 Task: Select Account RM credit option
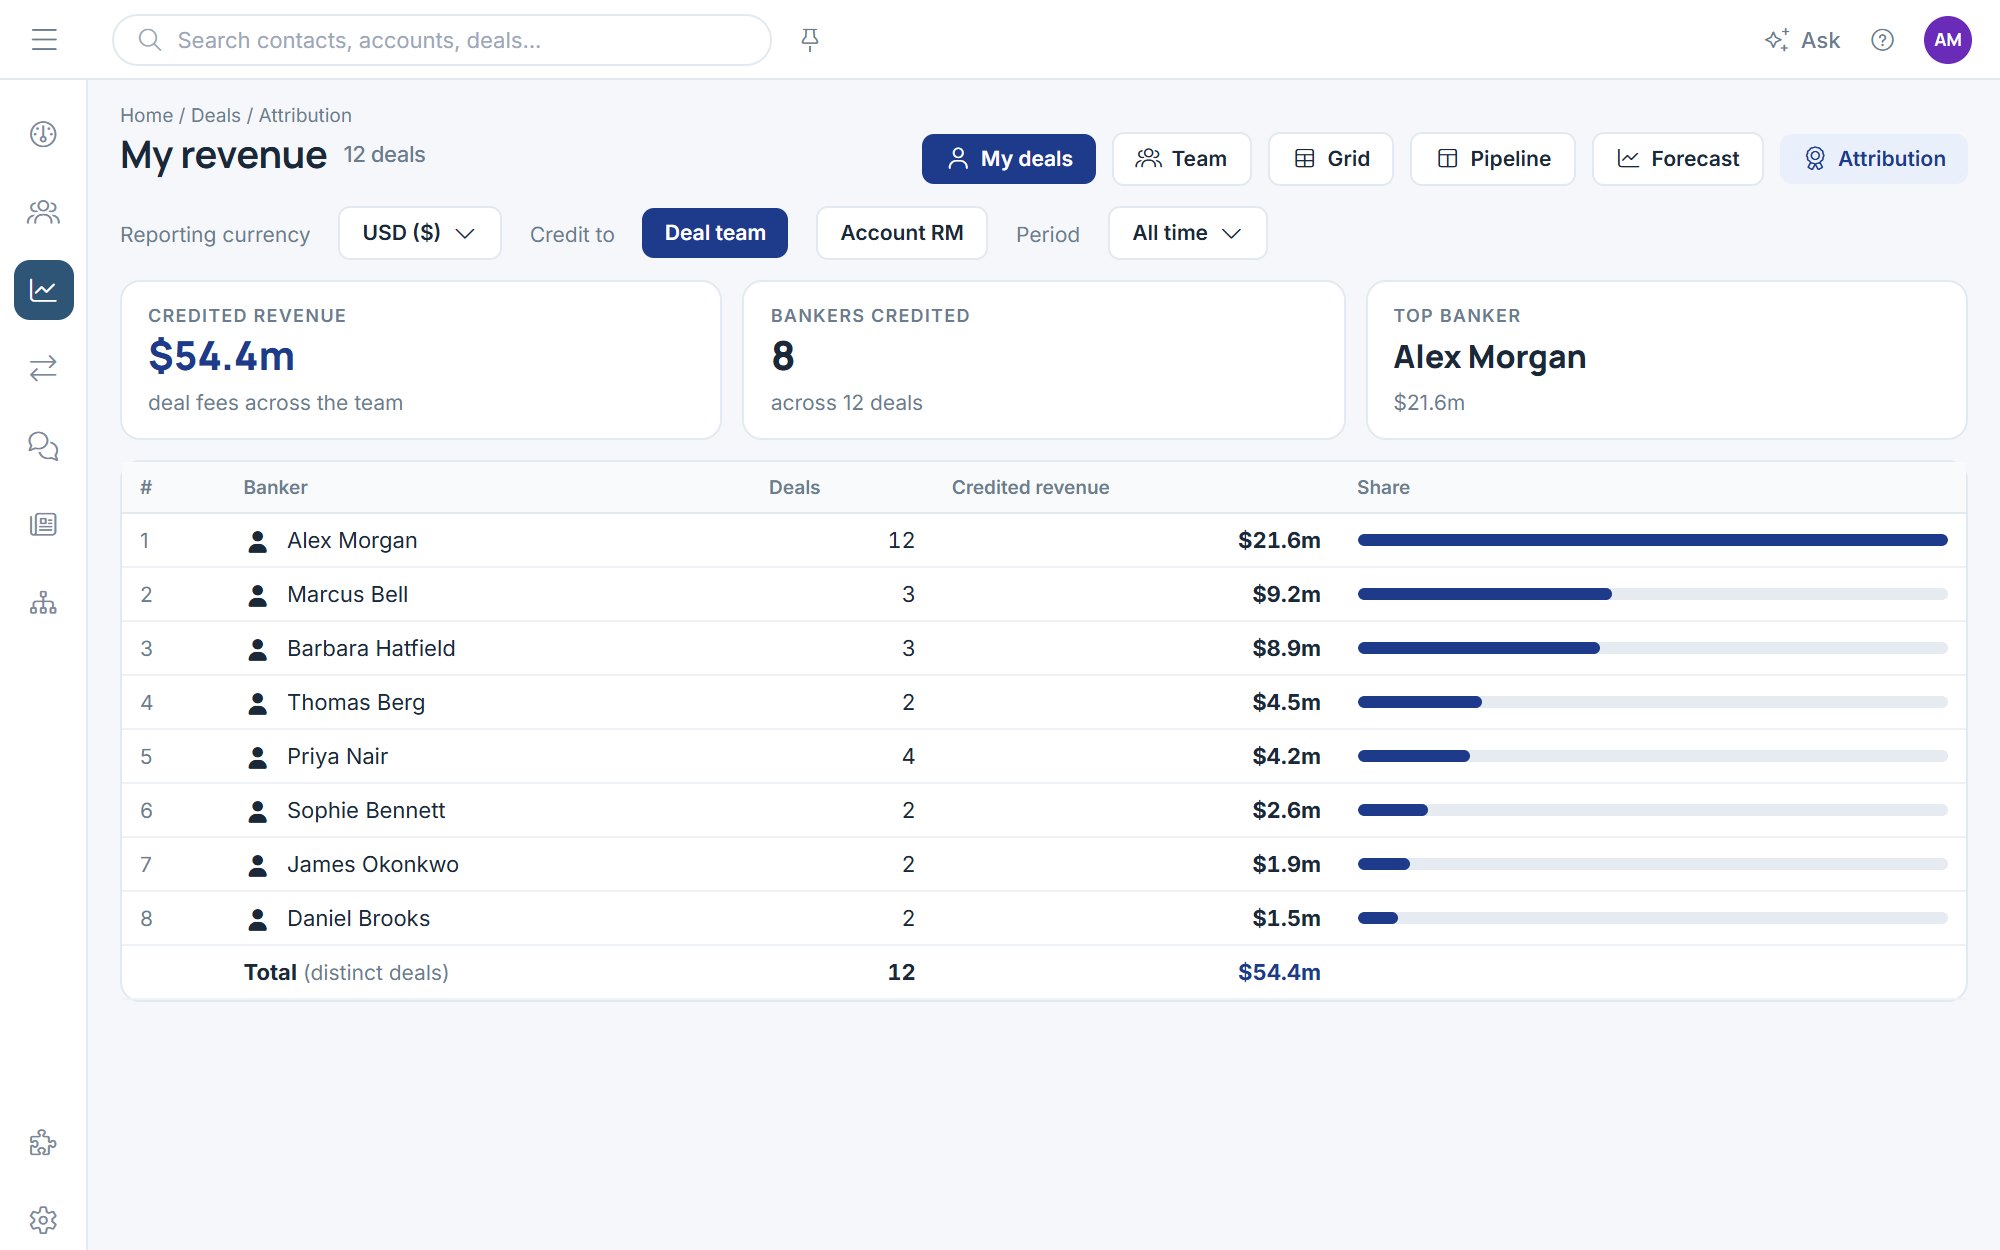[901, 233]
